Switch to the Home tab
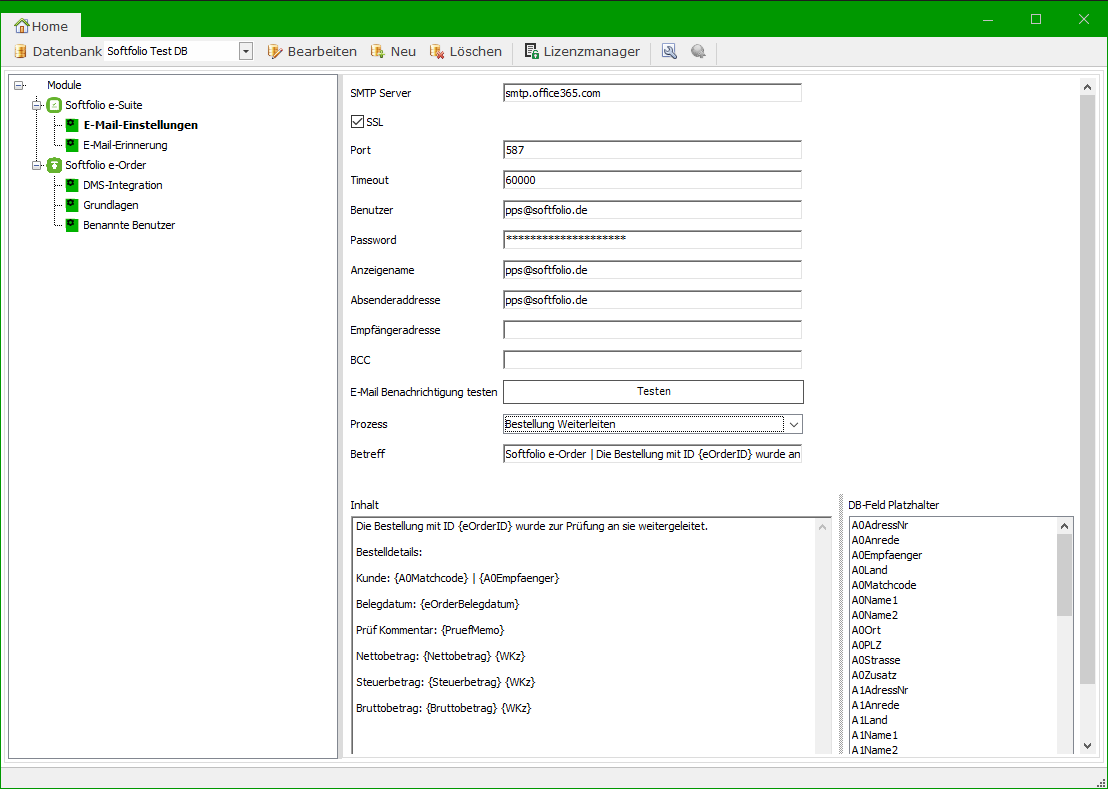This screenshot has height=789, width=1108. point(41,27)
